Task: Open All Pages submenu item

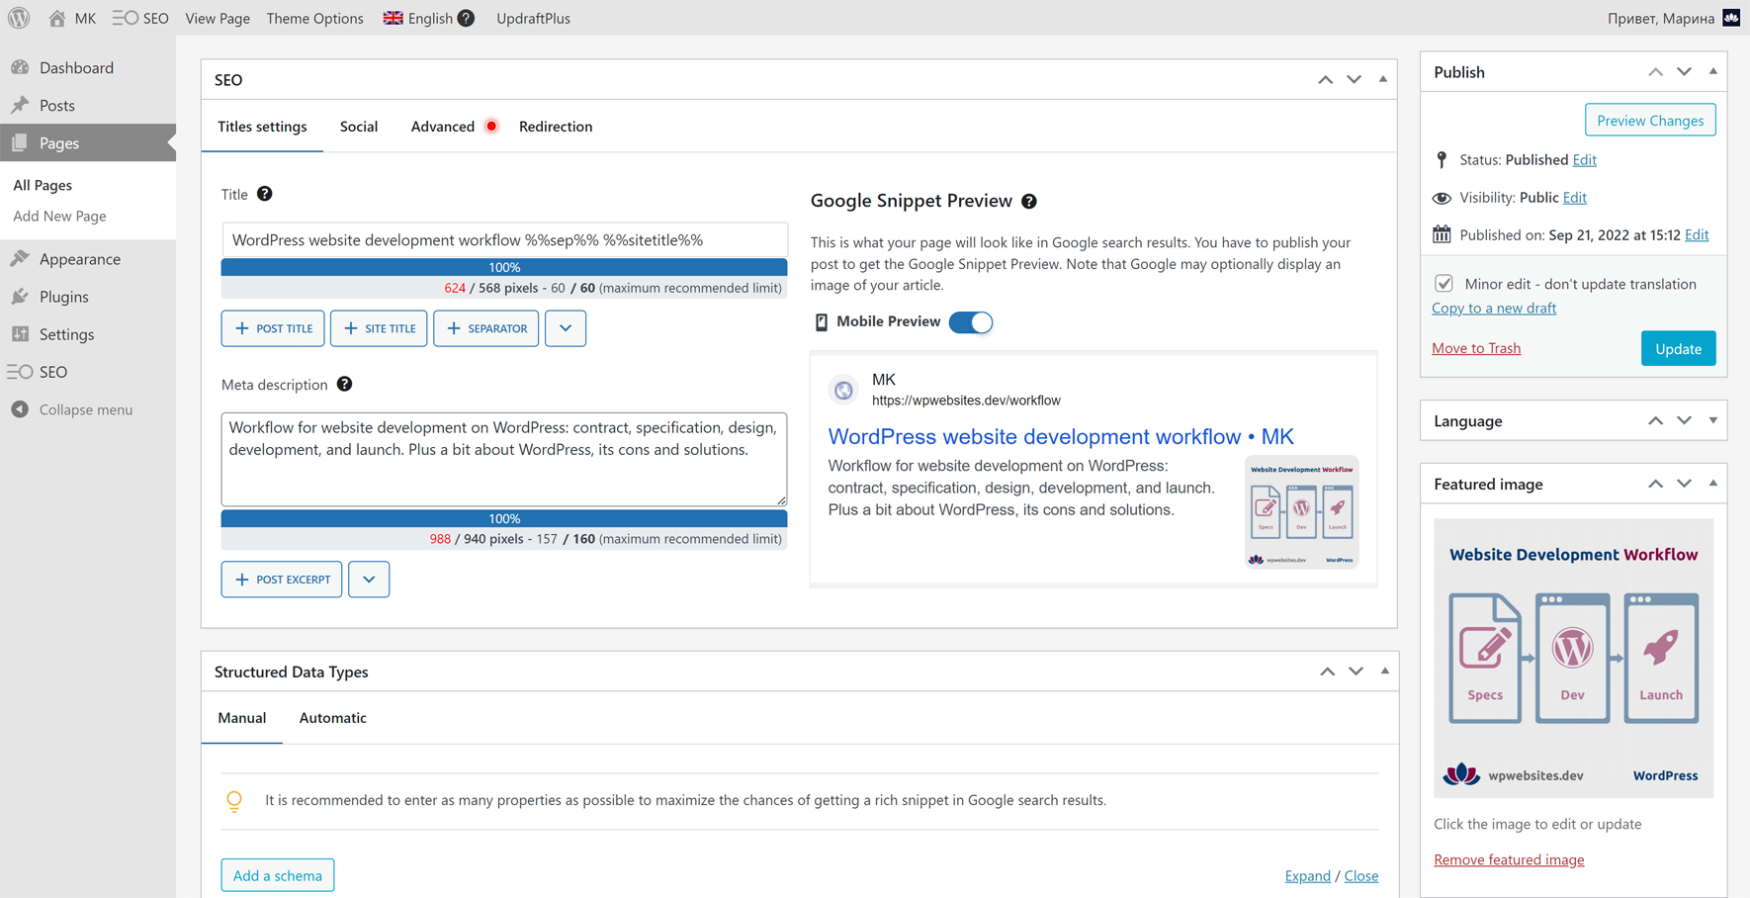Action: coord(42,185)
